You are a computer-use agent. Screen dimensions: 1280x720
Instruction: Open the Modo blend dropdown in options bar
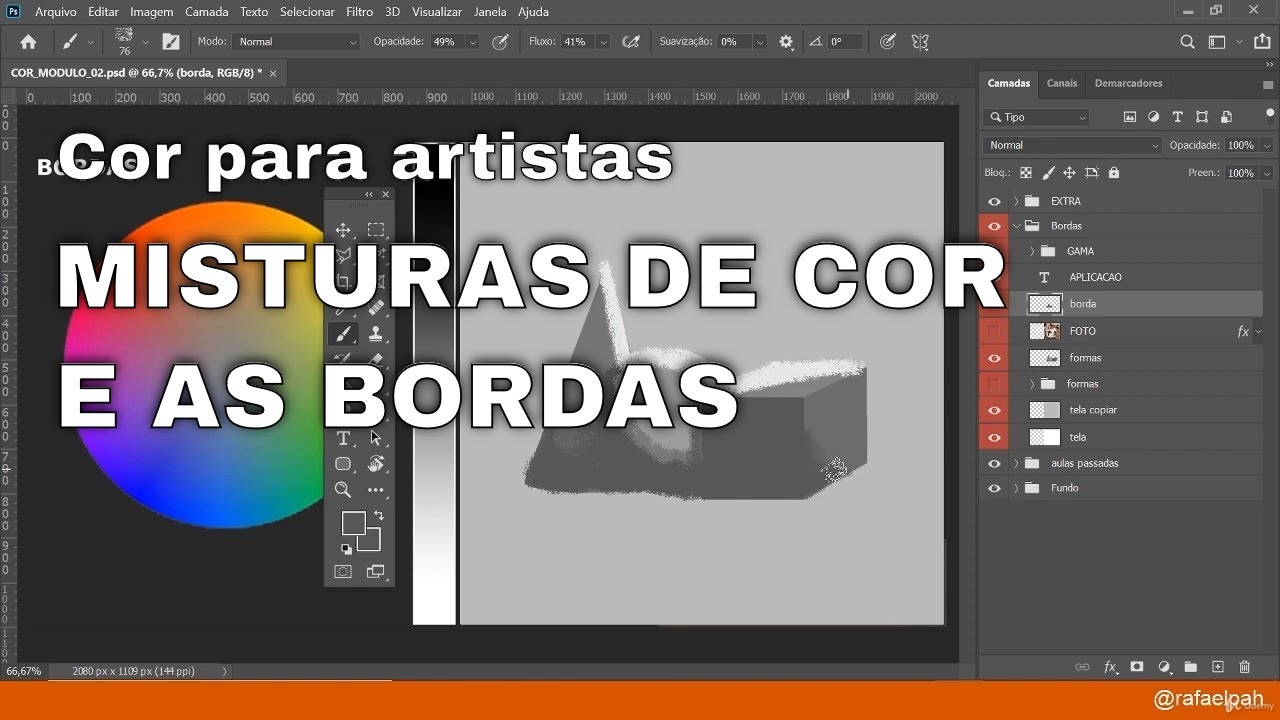[x=296, y=42]
